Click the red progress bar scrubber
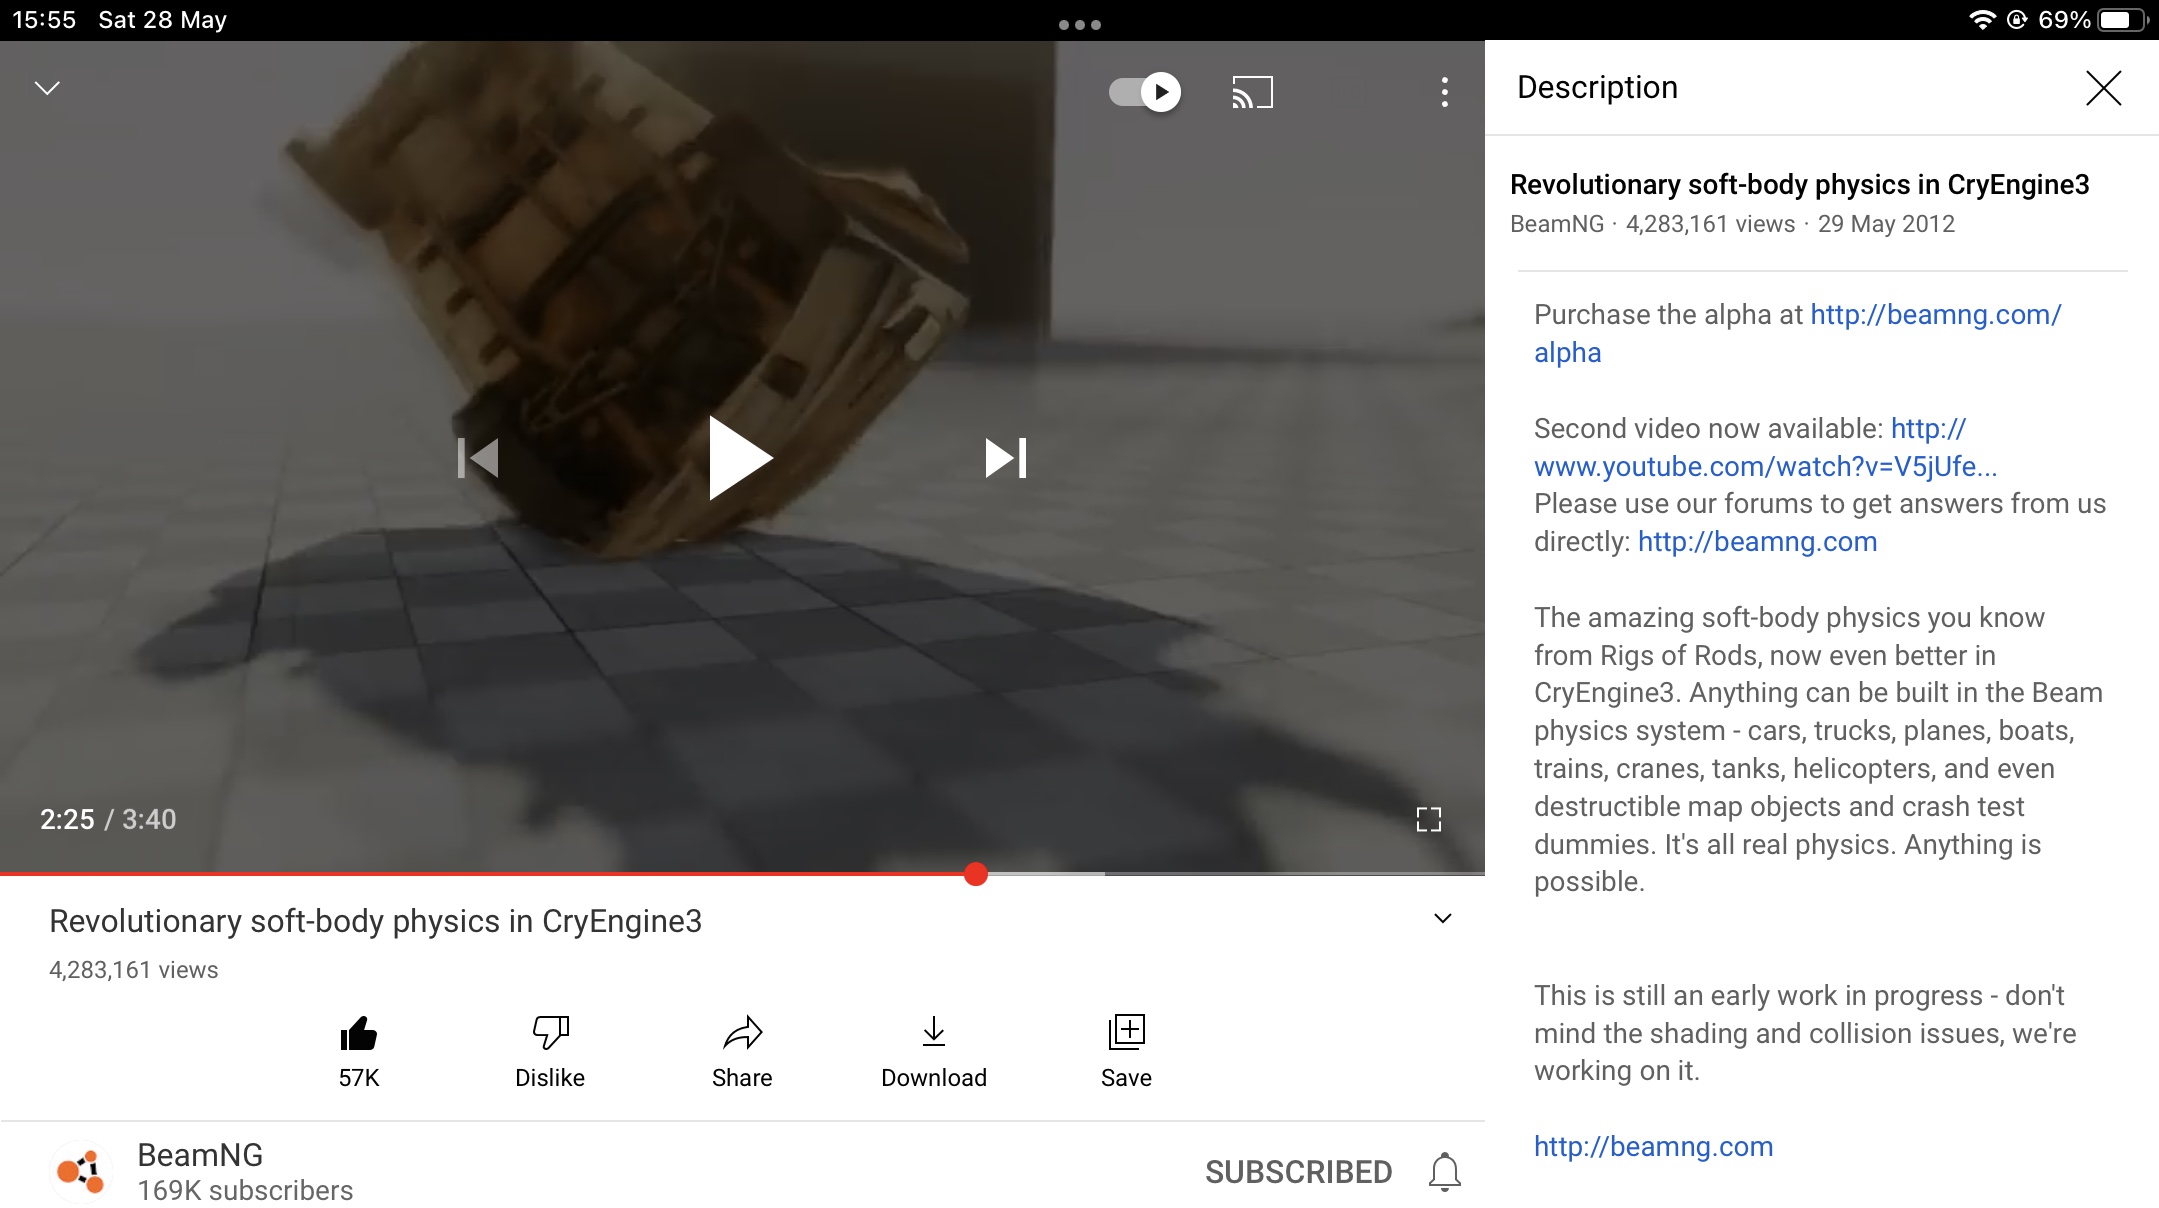 click(976, 874)
